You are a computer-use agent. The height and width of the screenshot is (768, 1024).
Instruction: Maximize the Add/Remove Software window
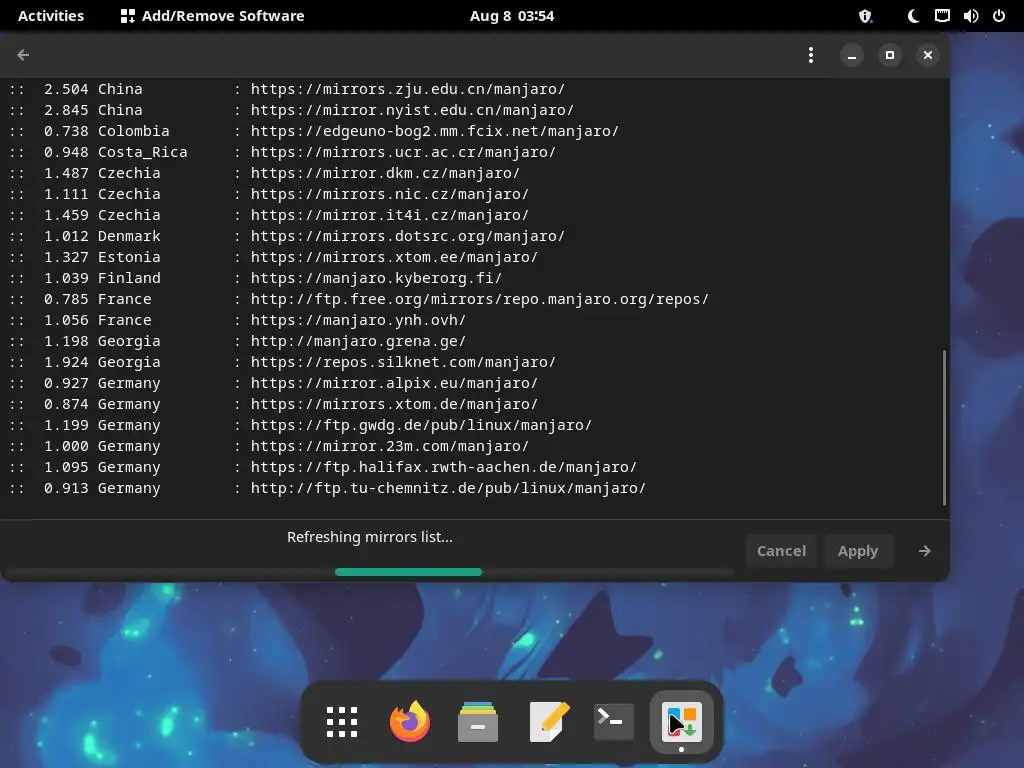pos(889,55)
